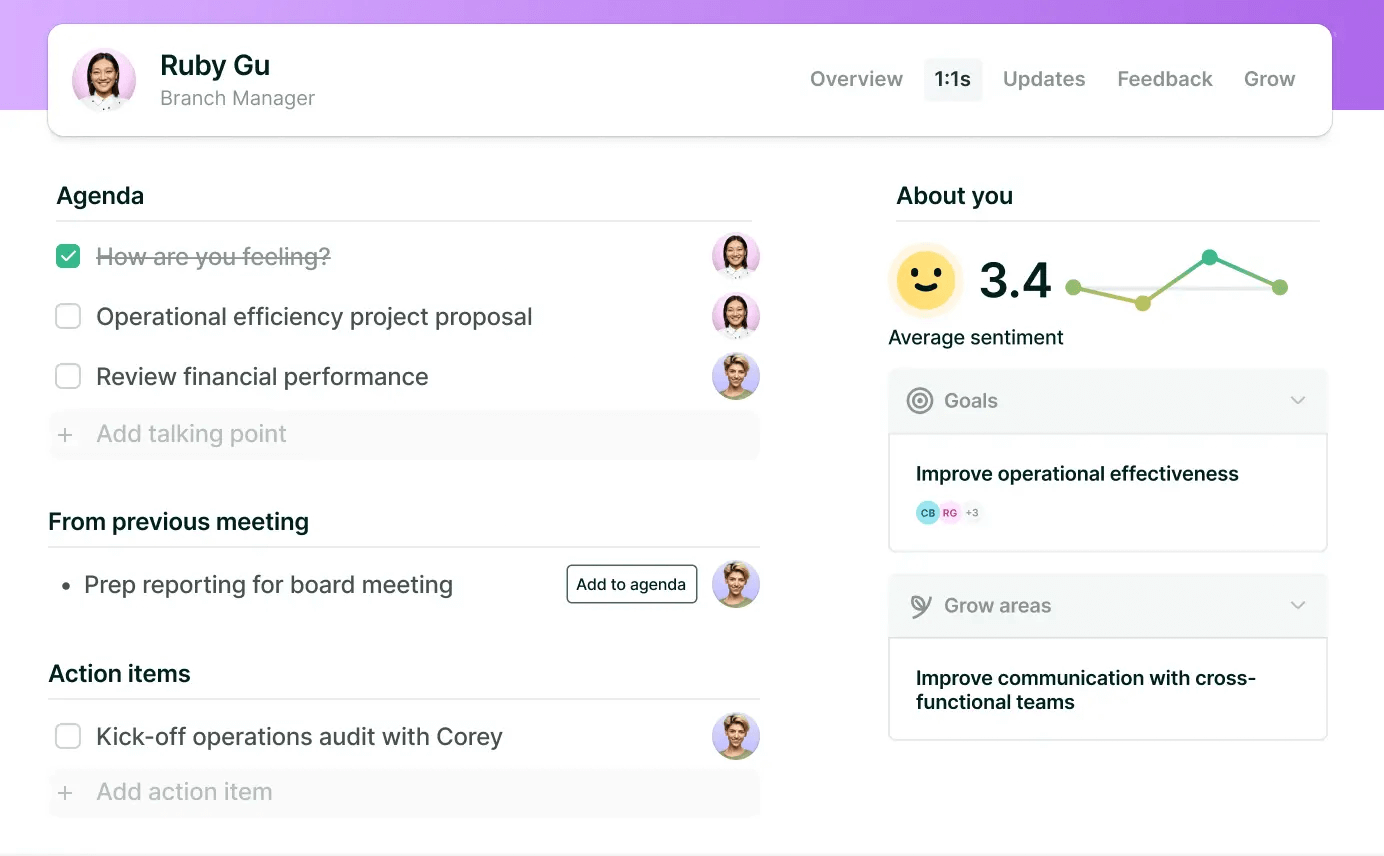The width and height of the screenshot is (1384, 856).
Task: Click avatar next to Kick-off operations audit
Action: click(735, 737)
